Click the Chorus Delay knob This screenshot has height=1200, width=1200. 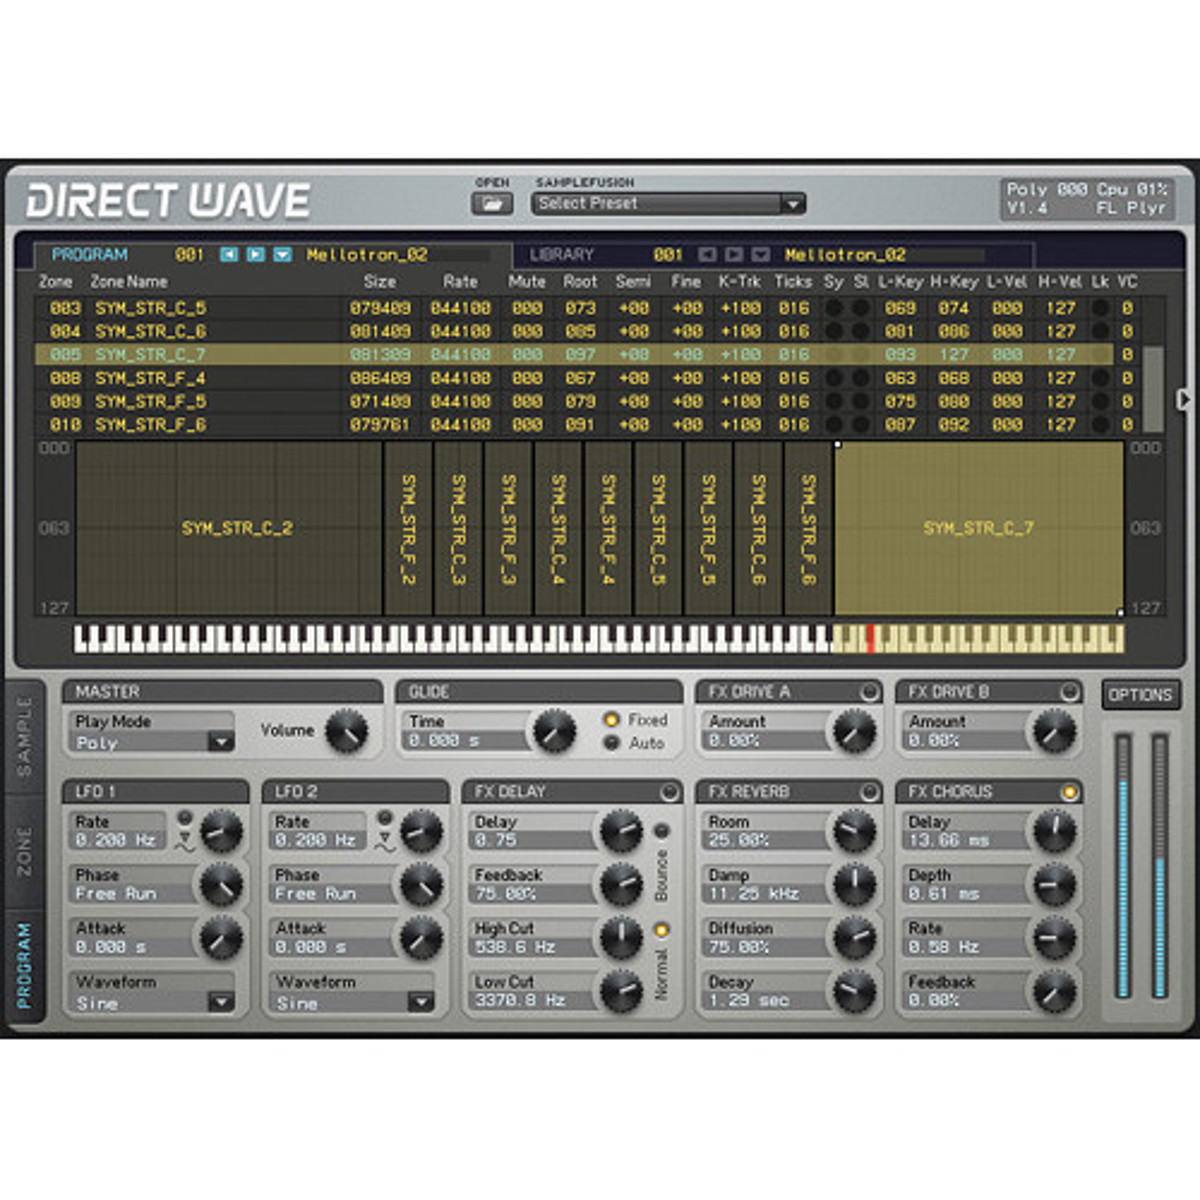click(x=1054, y=831)
